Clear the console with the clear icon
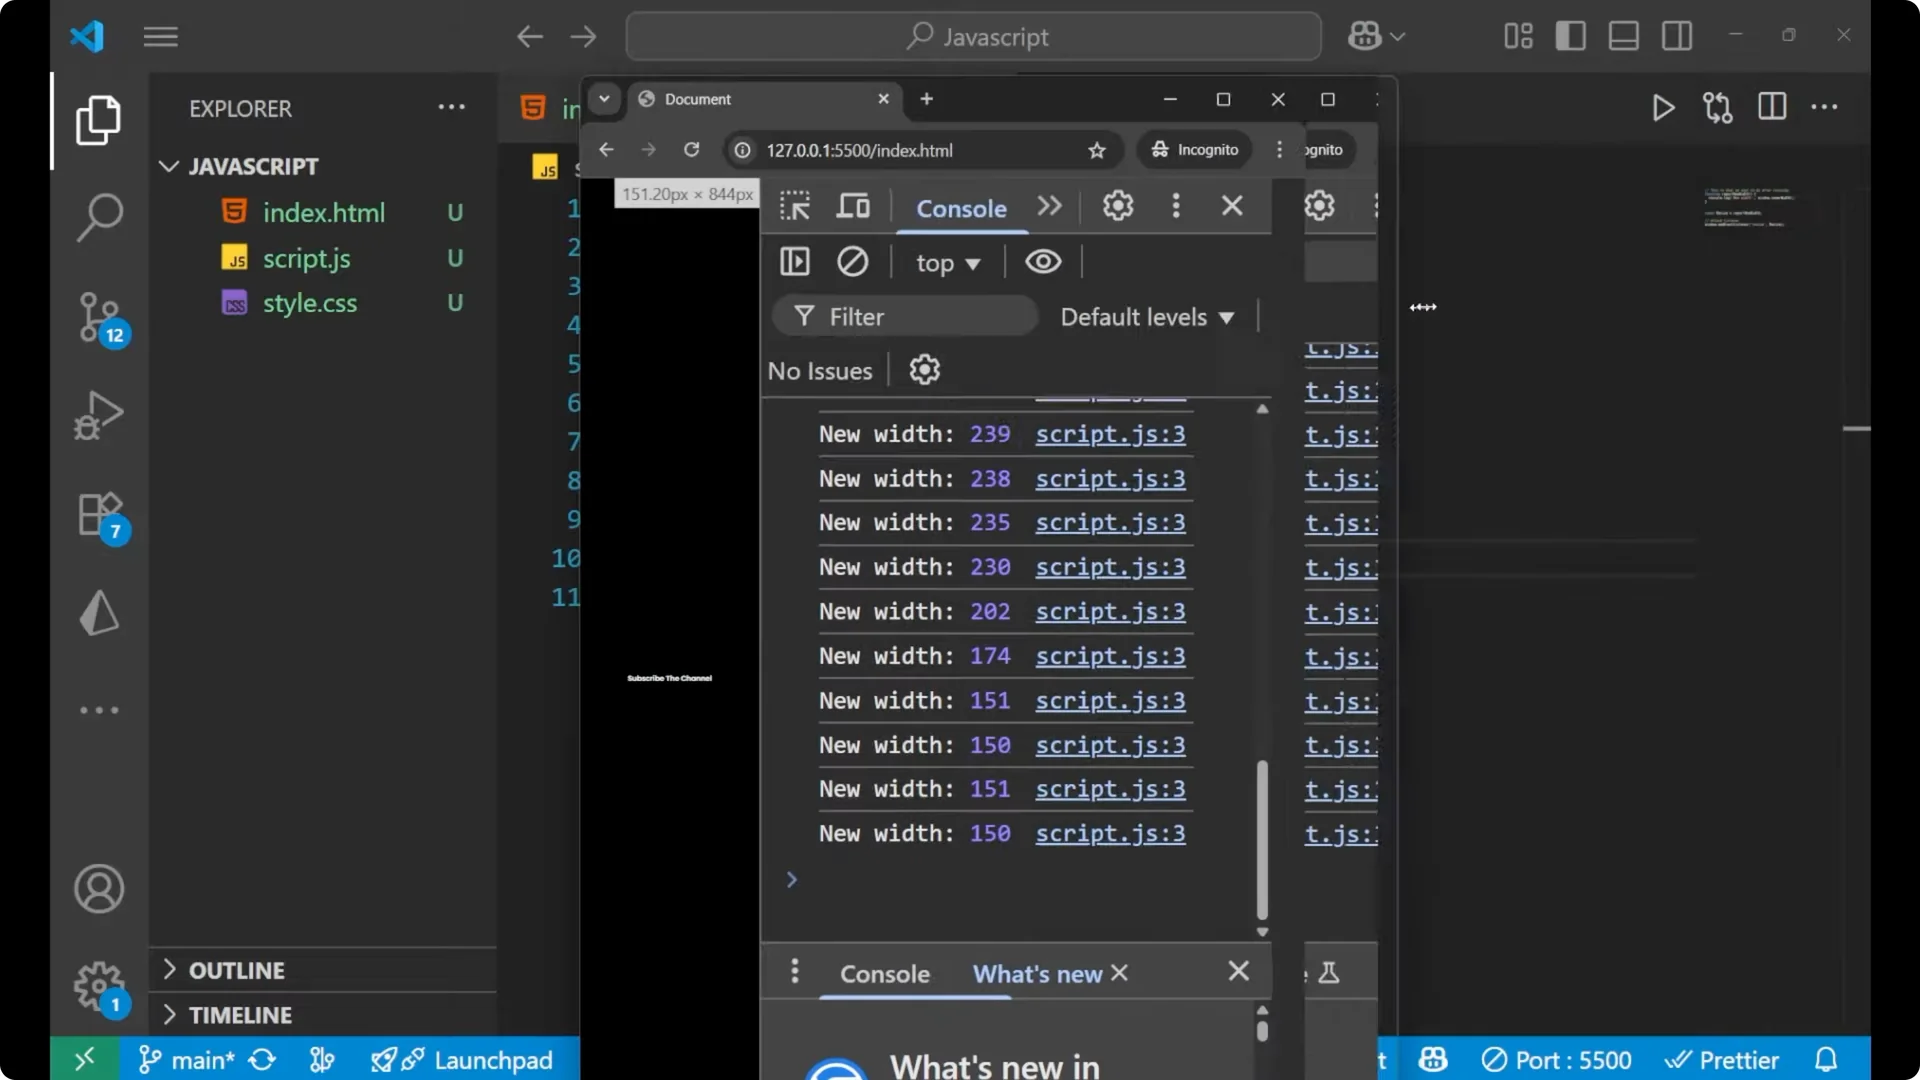 coord(852,262)
